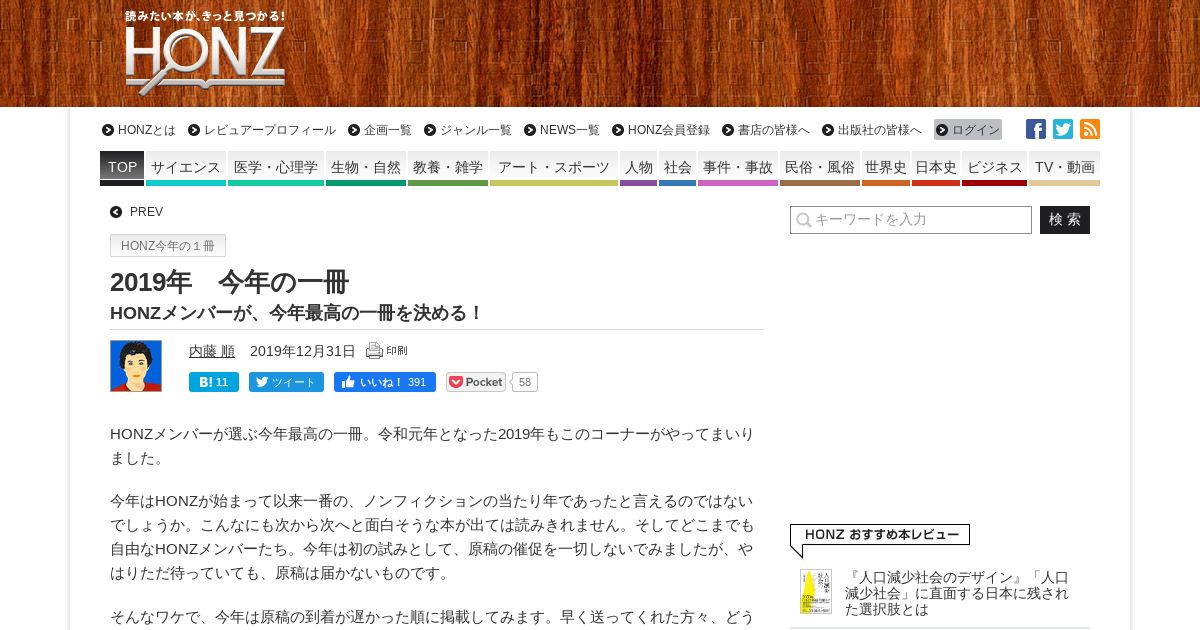The height and width of the screenshot is (630, 1200).
Task: Open the レビュアープロフィール link
Action: pyautogui.click(x=262, y=130)
